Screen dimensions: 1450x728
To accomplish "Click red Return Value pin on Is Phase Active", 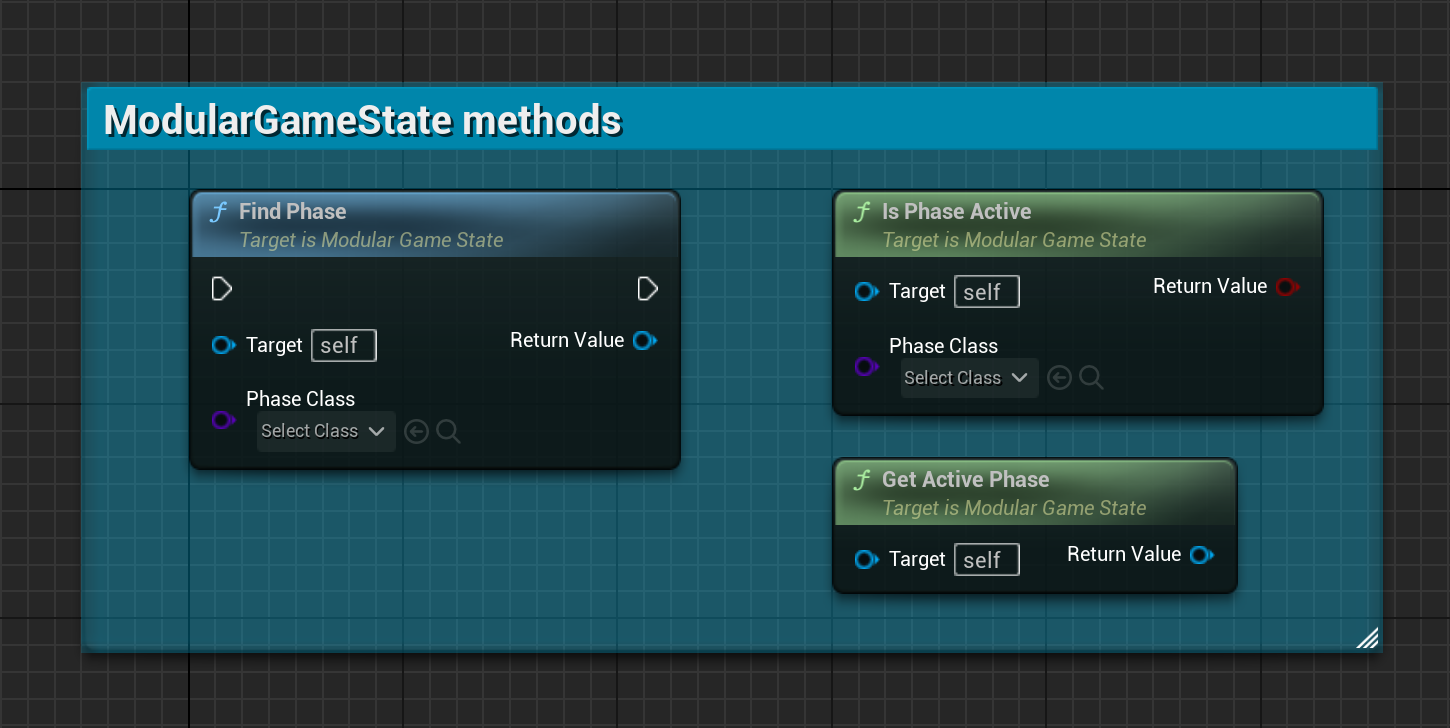I will [1287, 287].
